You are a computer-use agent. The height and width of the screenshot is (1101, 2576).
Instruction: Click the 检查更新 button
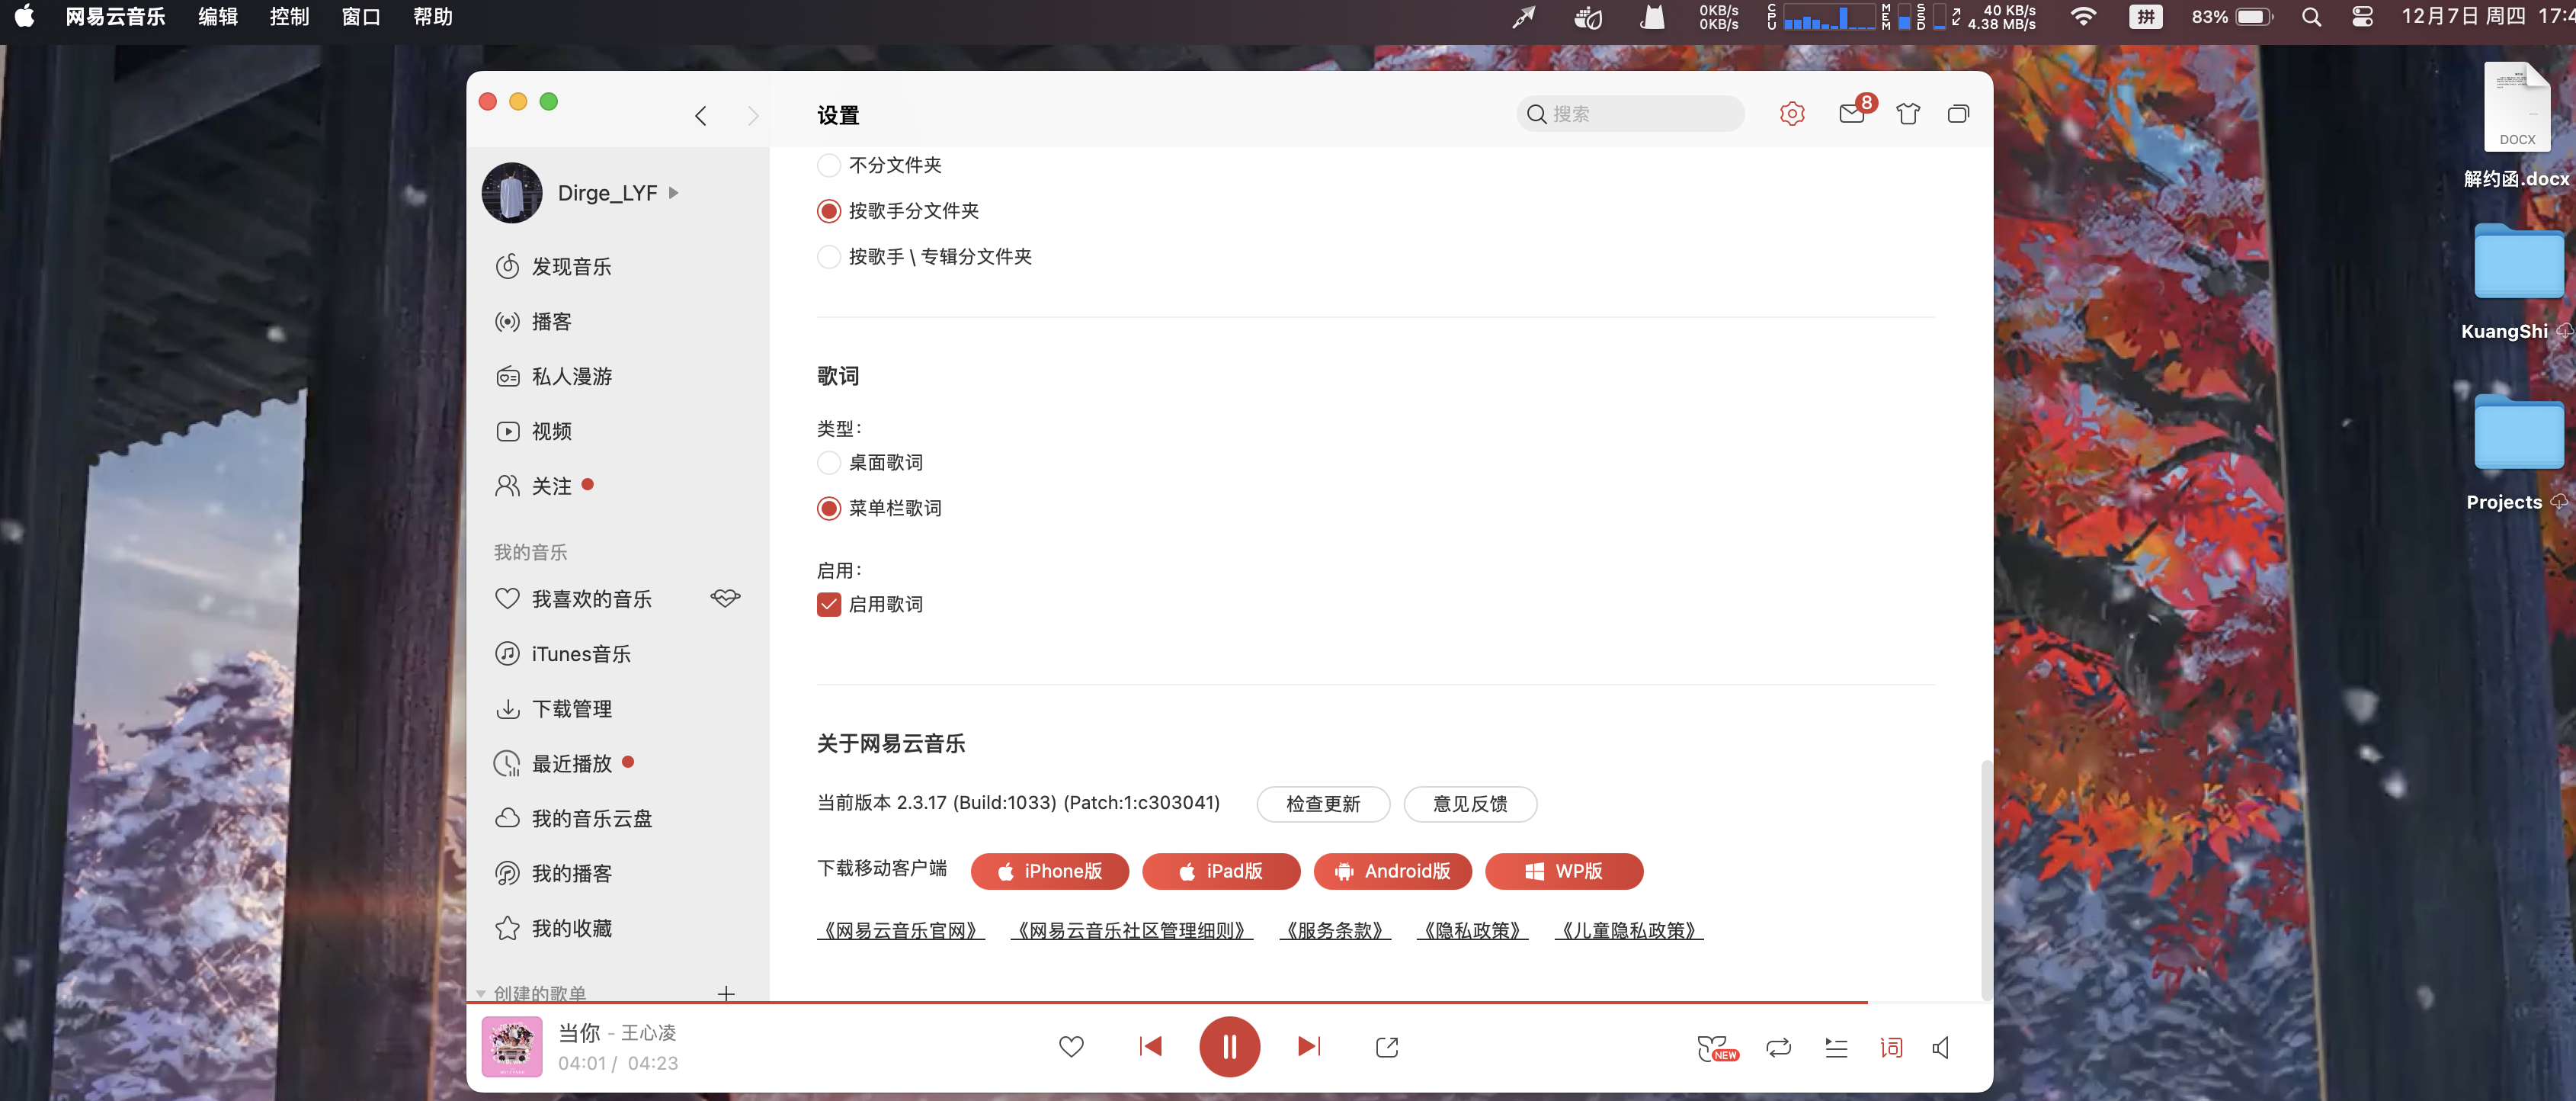(1322, 804)
